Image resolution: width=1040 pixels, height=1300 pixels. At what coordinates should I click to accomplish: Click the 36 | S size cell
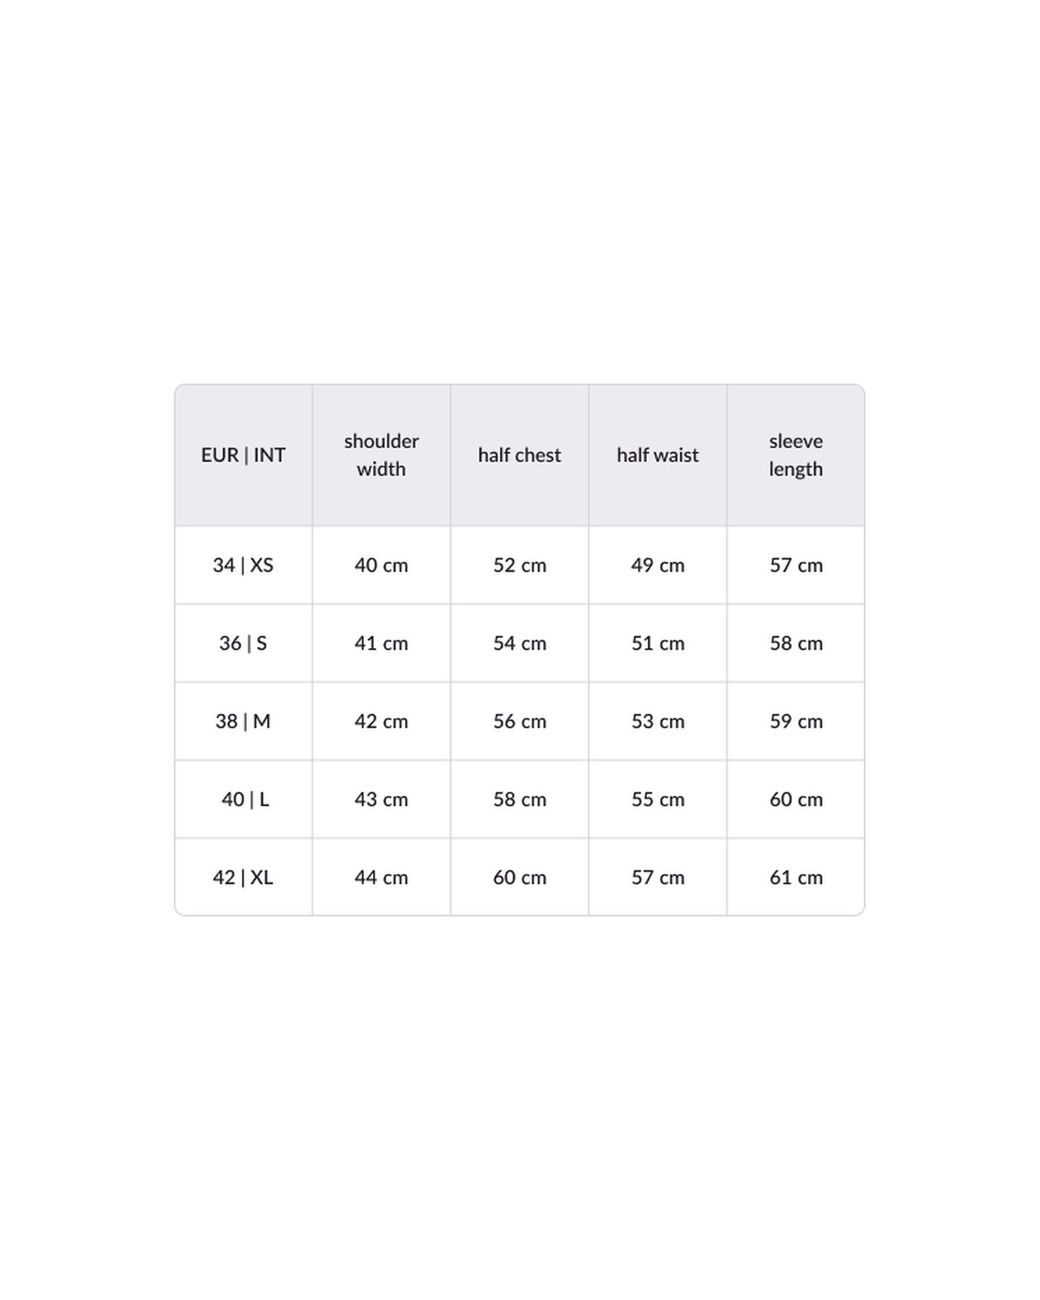243,643
